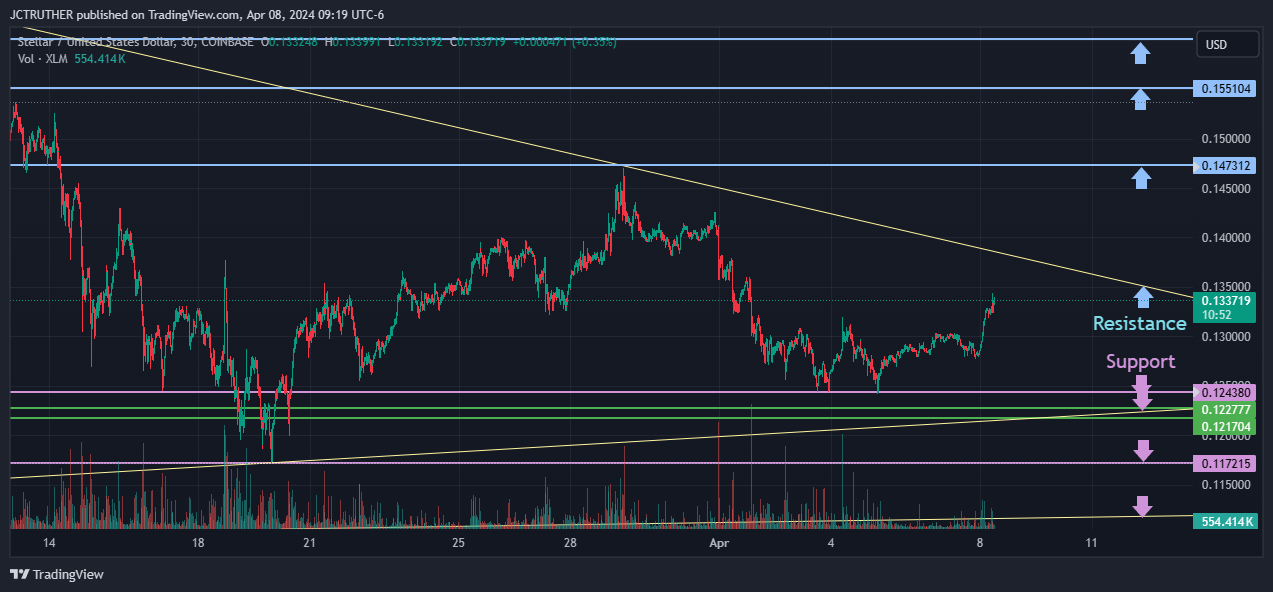Click the high value H0.133991
The width and height of the screenshot is (1273, 592).
(x=354, y=43)
